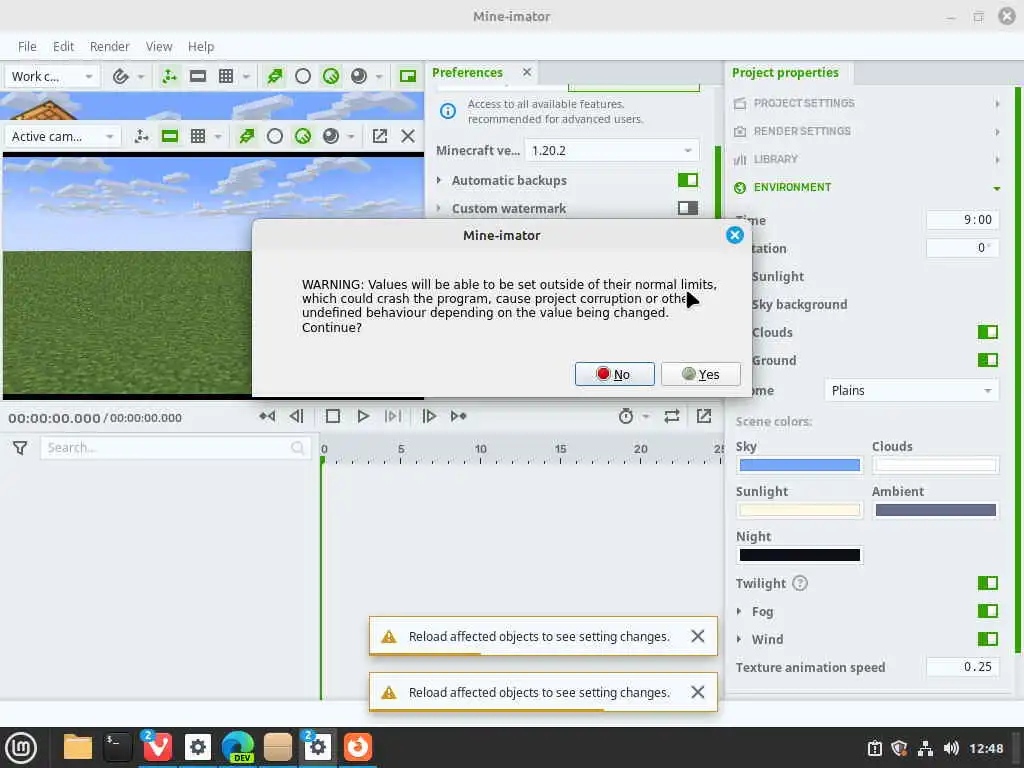1024x768 pixels.
Task: Open the Work camera dropdown
Action: tap(52, 76)
